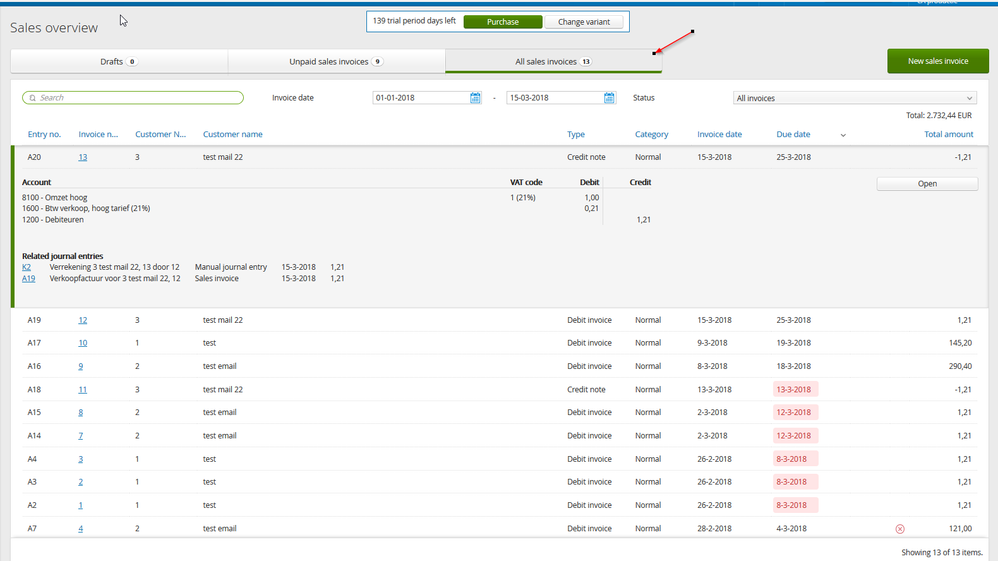Click 'Credit note' type in row A18
The height and width of the screenshot is (561, 998).
click(x=586, y=390)
